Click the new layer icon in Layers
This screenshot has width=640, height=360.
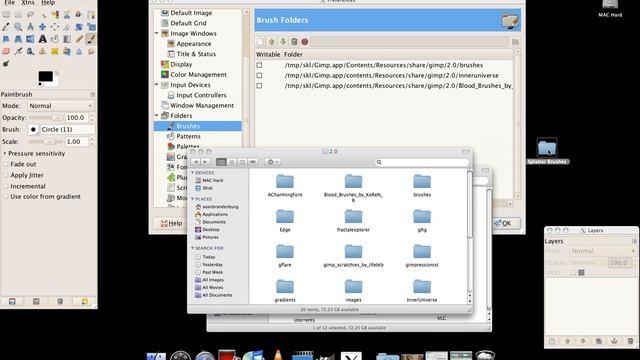(552, 341)
